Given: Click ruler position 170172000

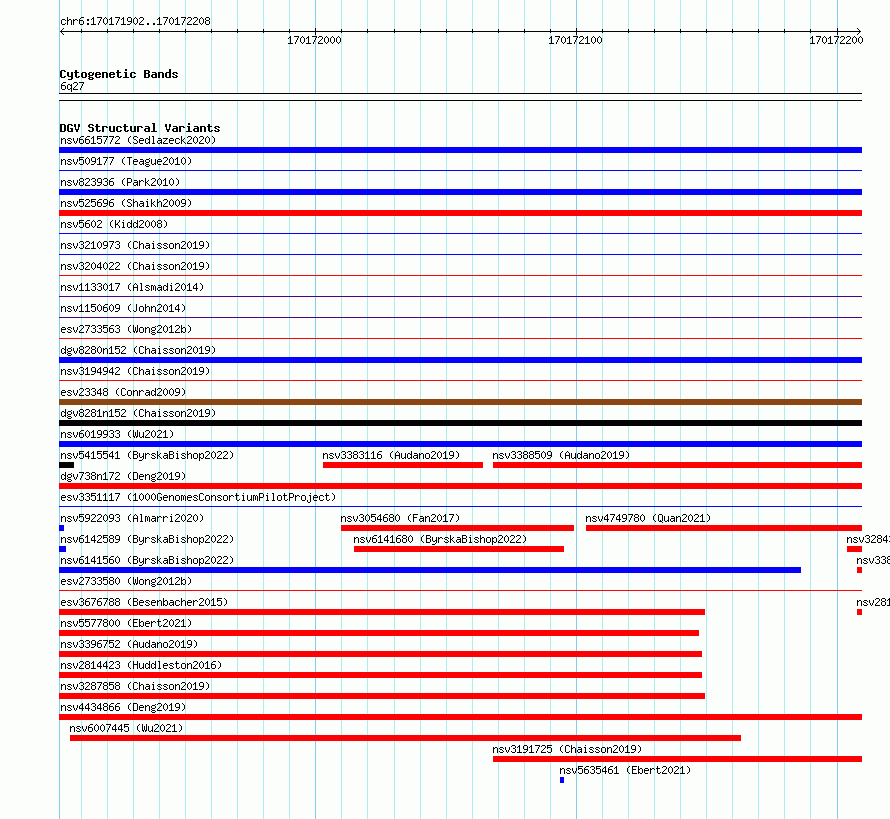Looking at the screenshot, I should 314,40.
